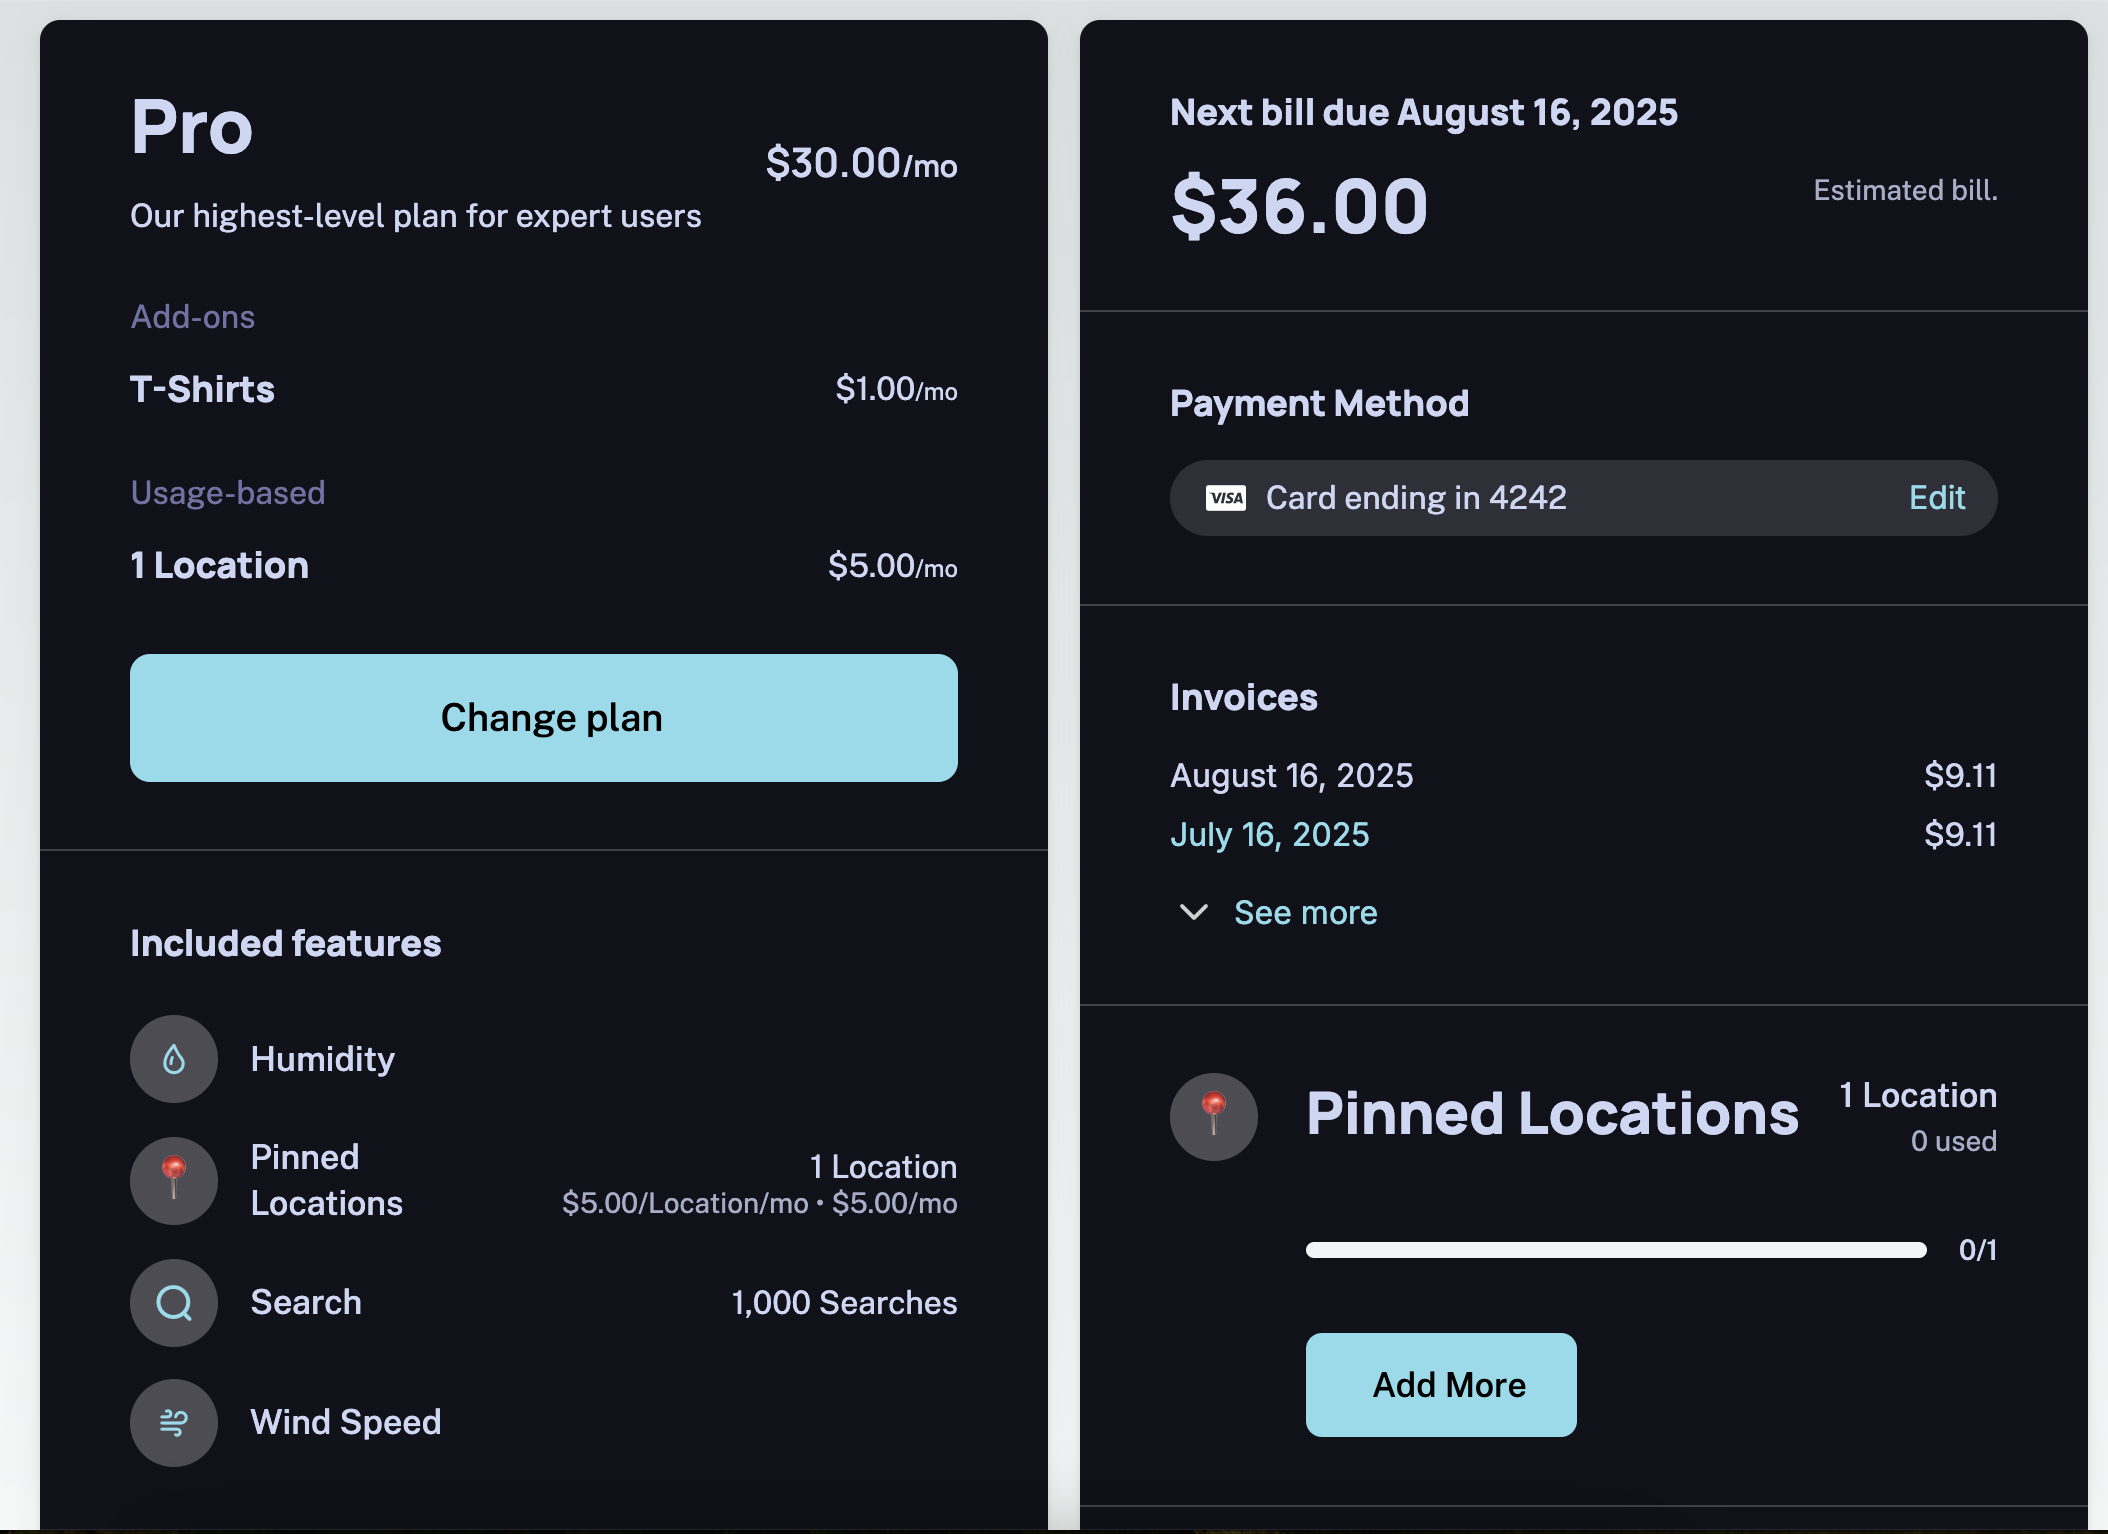This screenshot has height=1534, width=2108.
Task: Click the Pinned Locations usage progress bar
Action: point(1615,1250)
